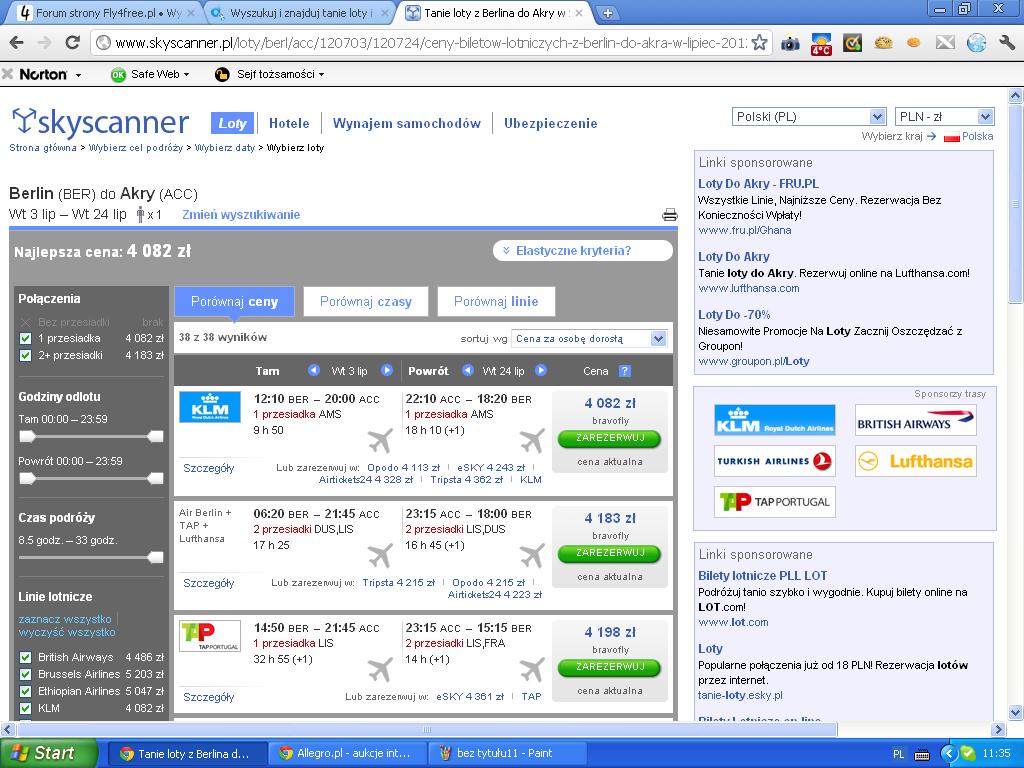
Task: Open Turkish Airlines sponsor logo
Action: click(775, 461)
